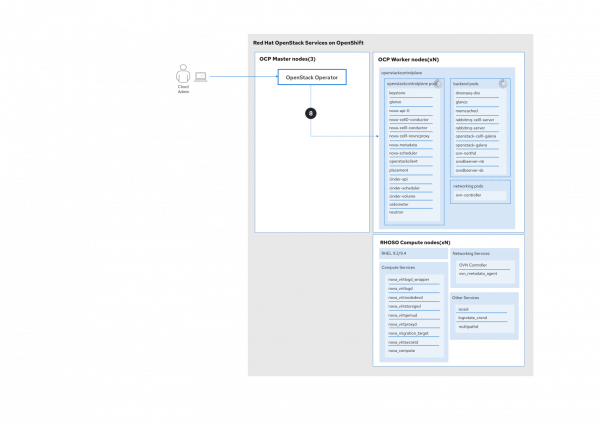
Task: Click the laptop icon beside the admin
Action: 200,77
